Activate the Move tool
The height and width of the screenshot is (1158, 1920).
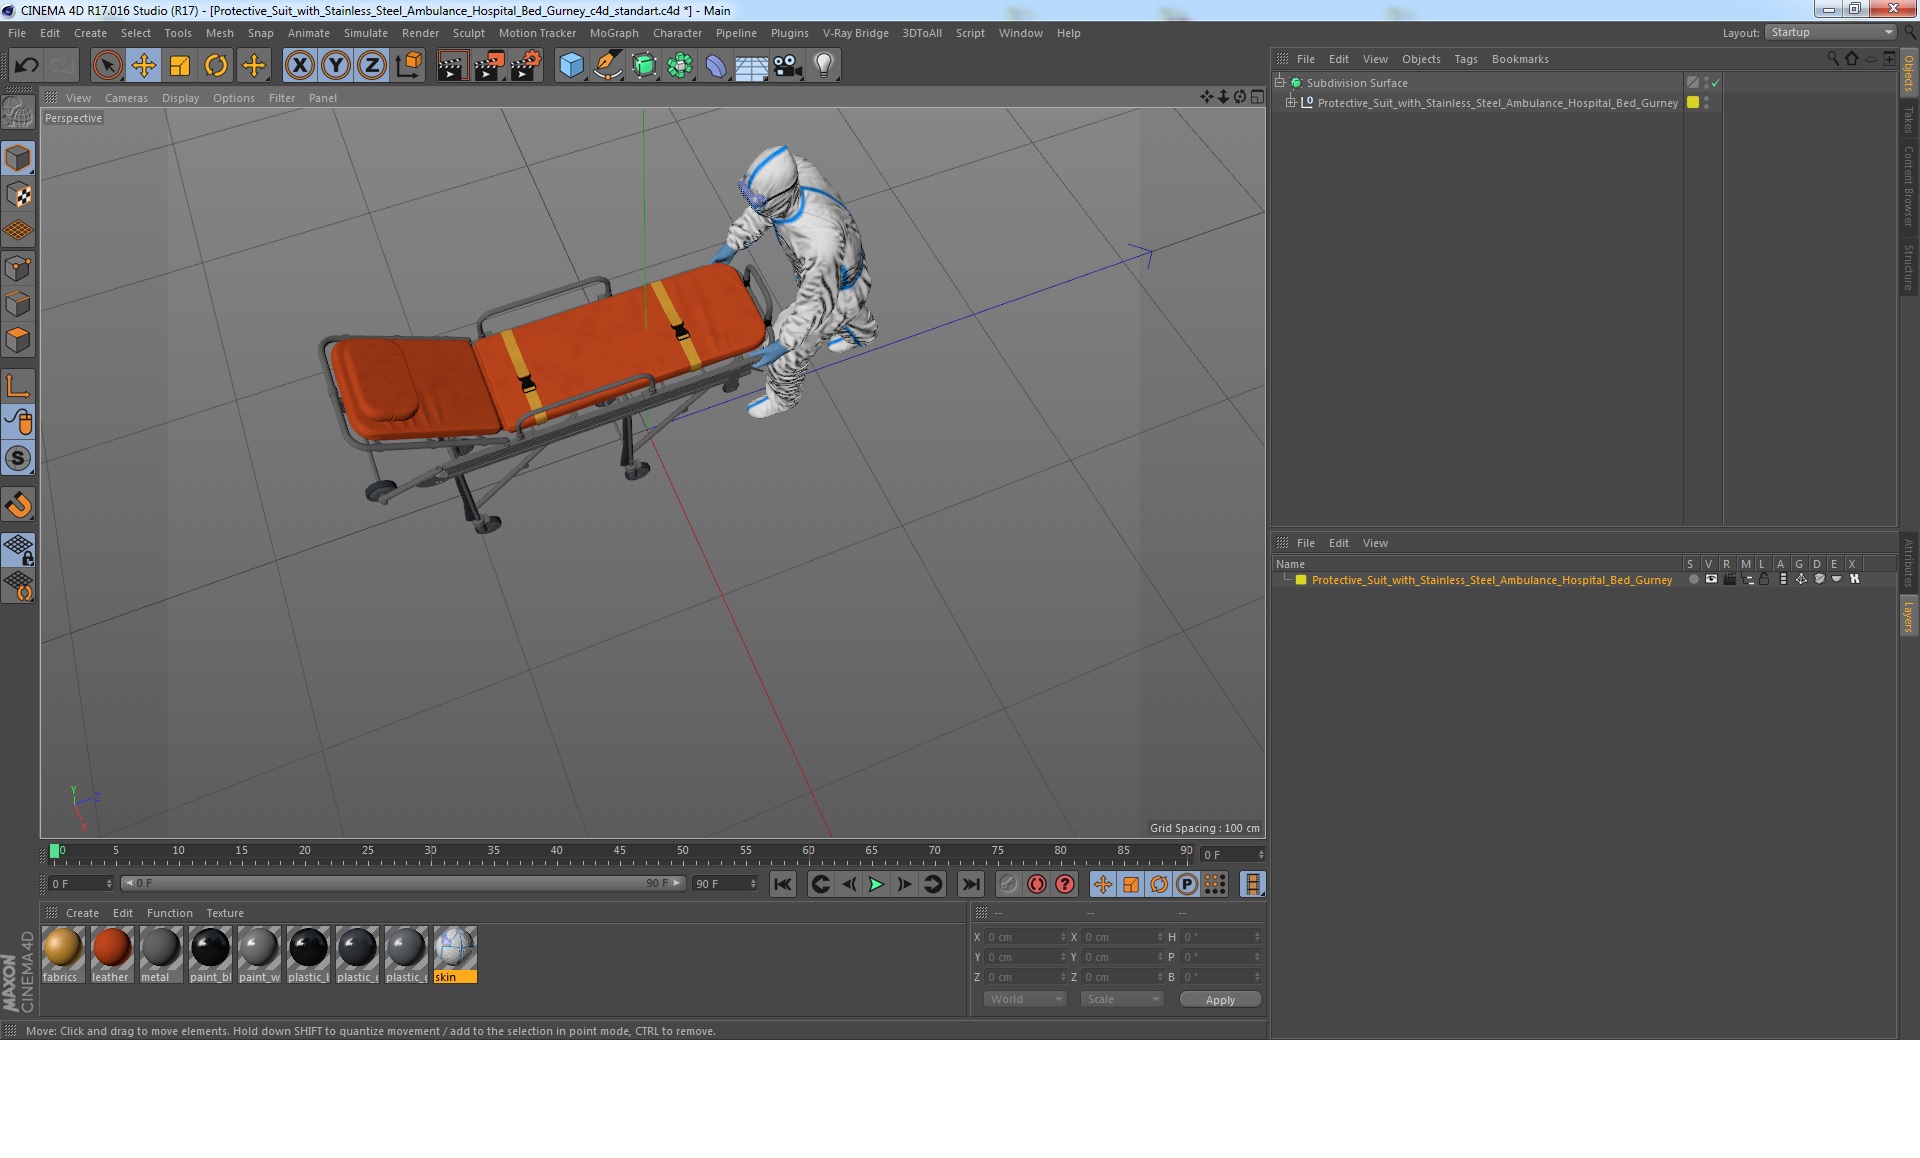(143, 66)
